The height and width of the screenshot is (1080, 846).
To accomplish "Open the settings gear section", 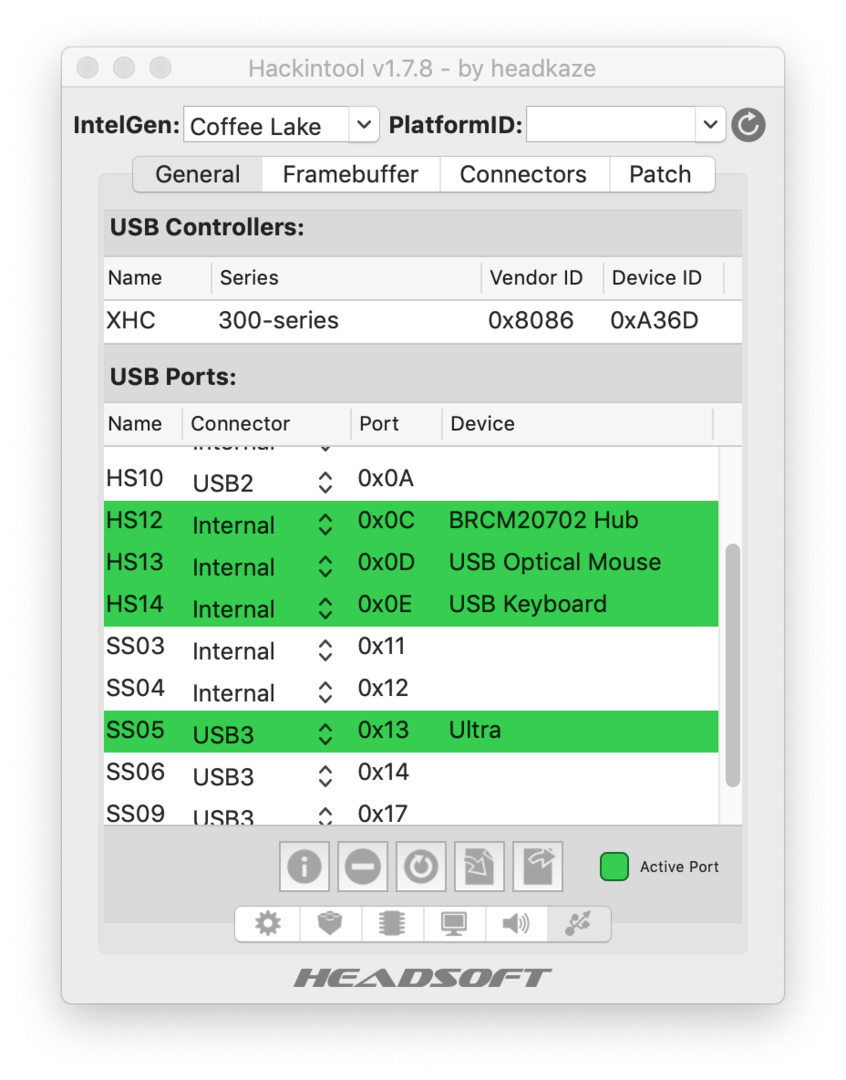I will (x=267, y=923).
